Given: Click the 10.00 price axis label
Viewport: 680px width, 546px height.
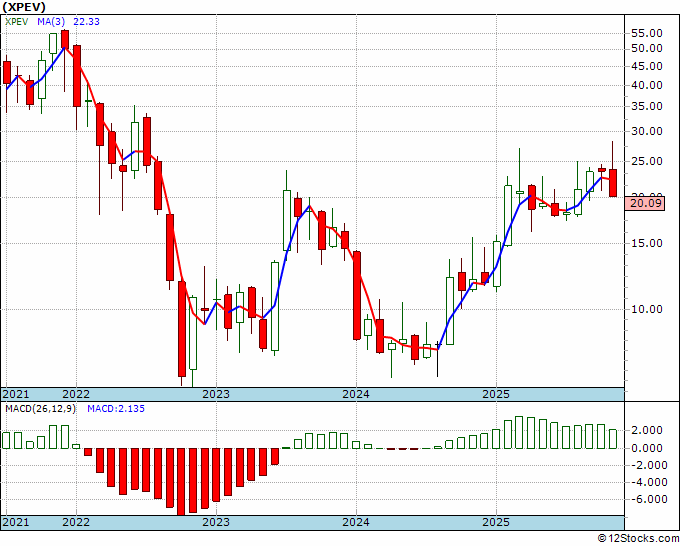Looking at the screenshot, I should [647, 309].
